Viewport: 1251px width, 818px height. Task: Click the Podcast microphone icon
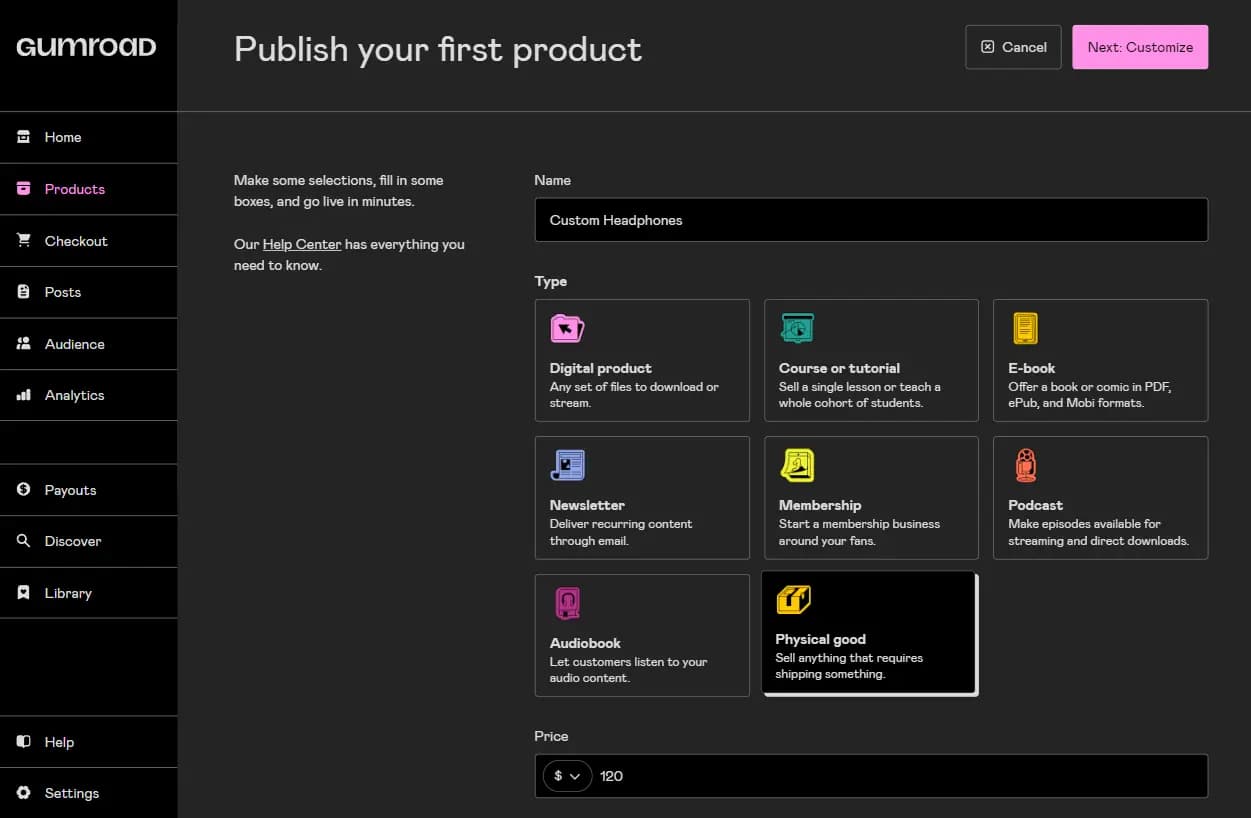point(1025,465)
